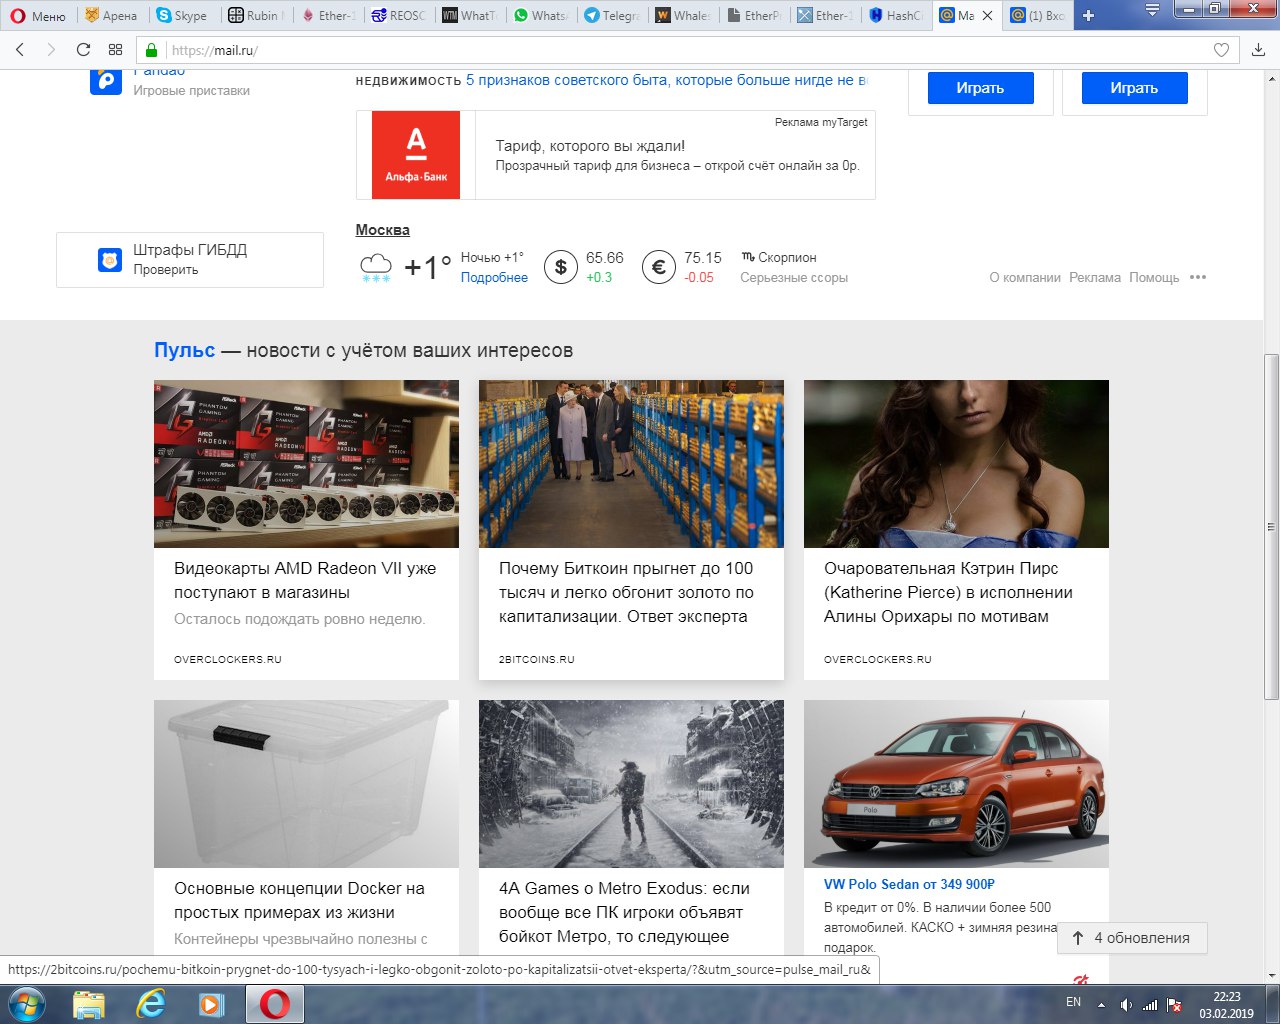Click the Opera icon in the taskbar
This screenshot has width=1280, height=1024.
click(x=275, y=1004)
